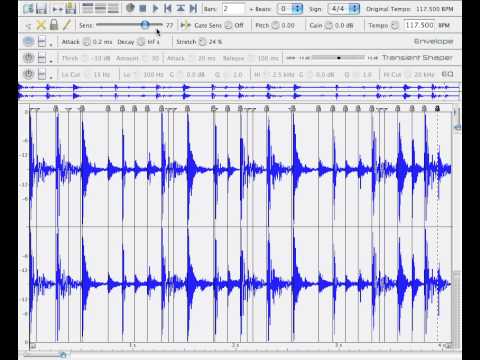
Task: Select the yellow hide-slice X tool
Action: [41, 25]
